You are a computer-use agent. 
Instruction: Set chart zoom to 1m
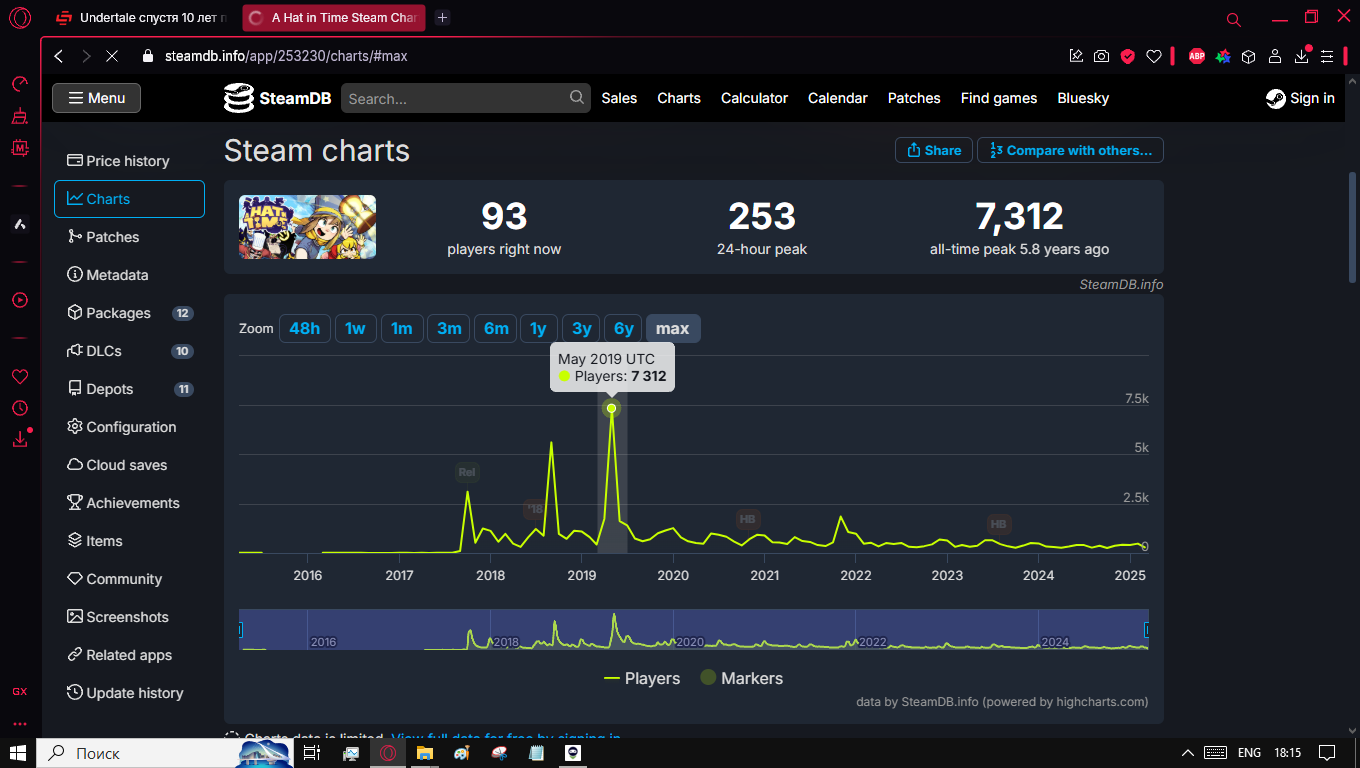[401, 328]
